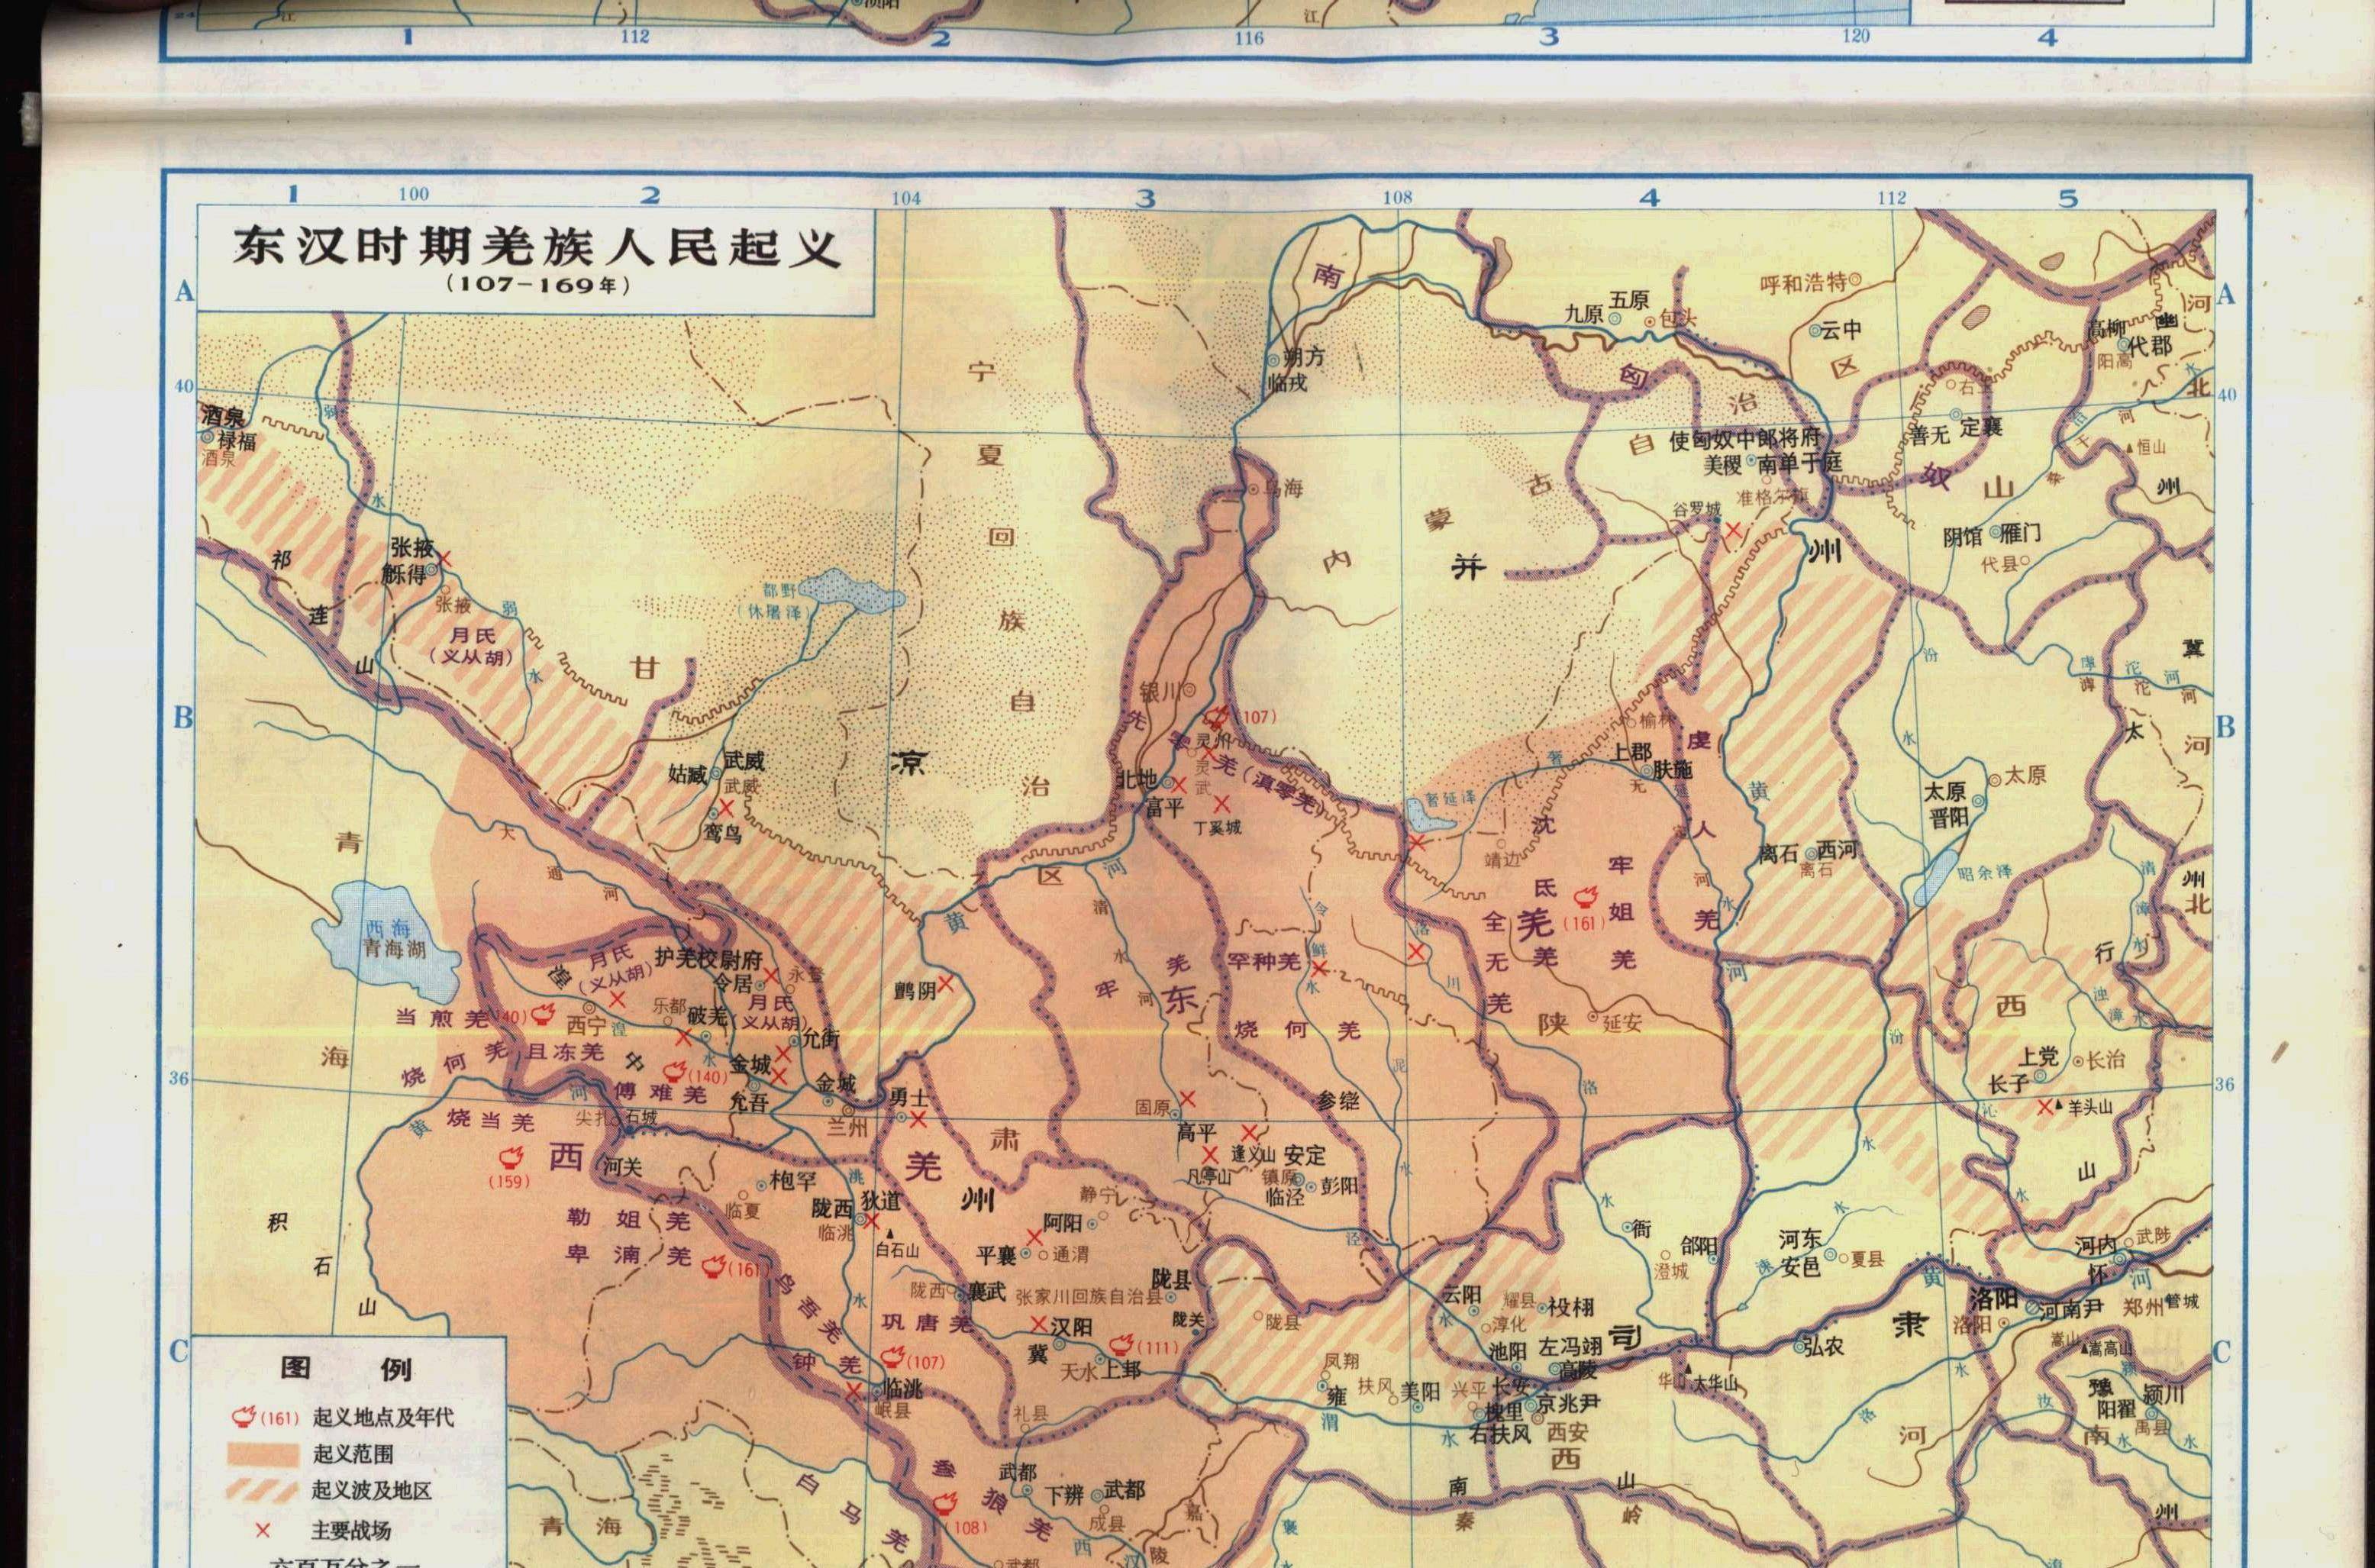Click the red battle X left of 汉阳

pyautogui.click(x=1038, y=1324)
